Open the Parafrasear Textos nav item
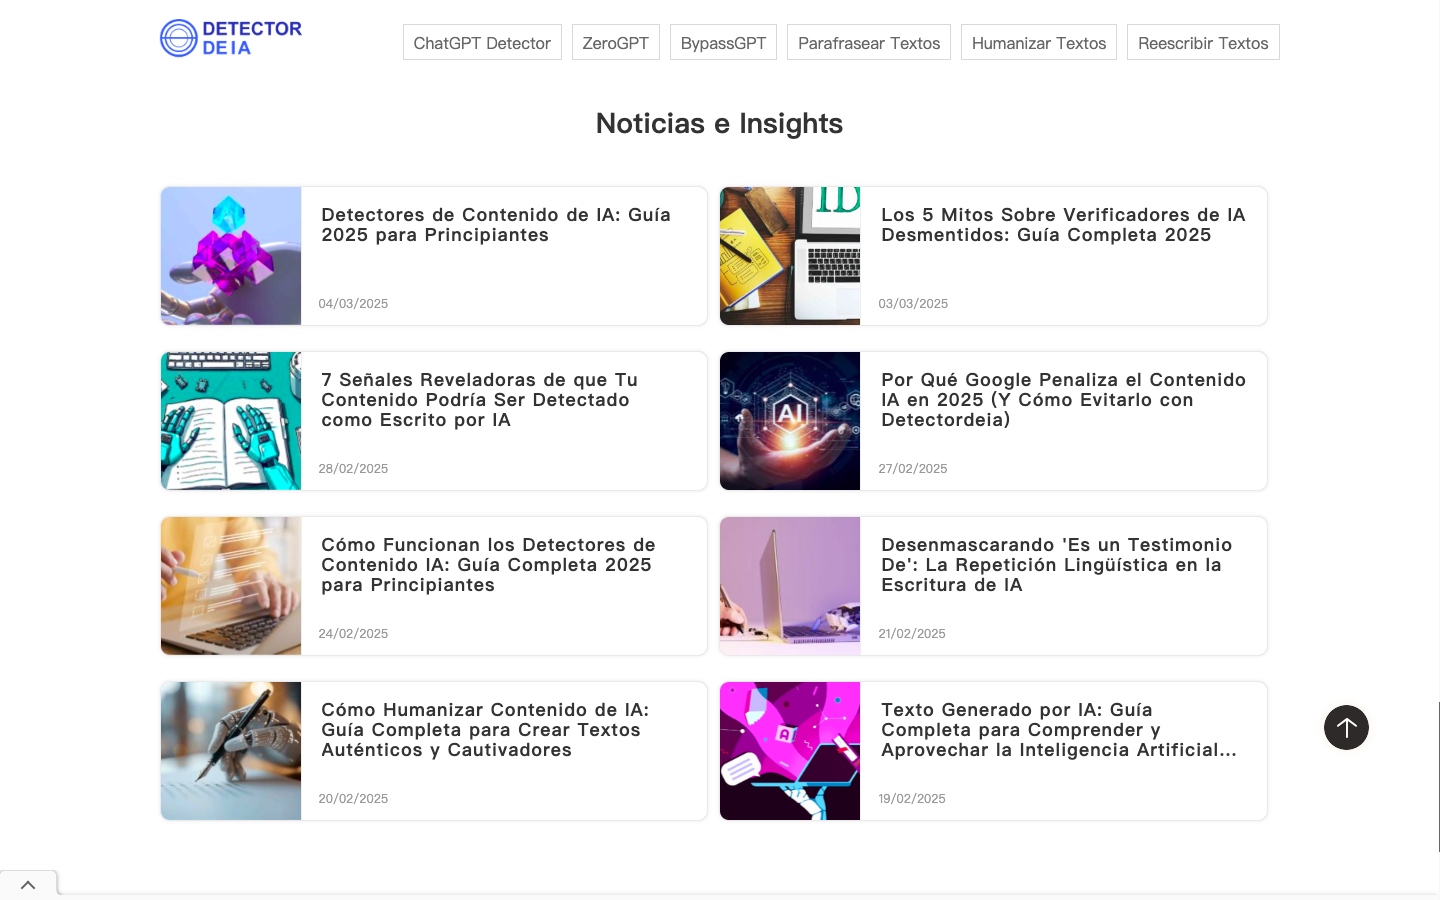The image size is (1440, 900). pos(869,43)
